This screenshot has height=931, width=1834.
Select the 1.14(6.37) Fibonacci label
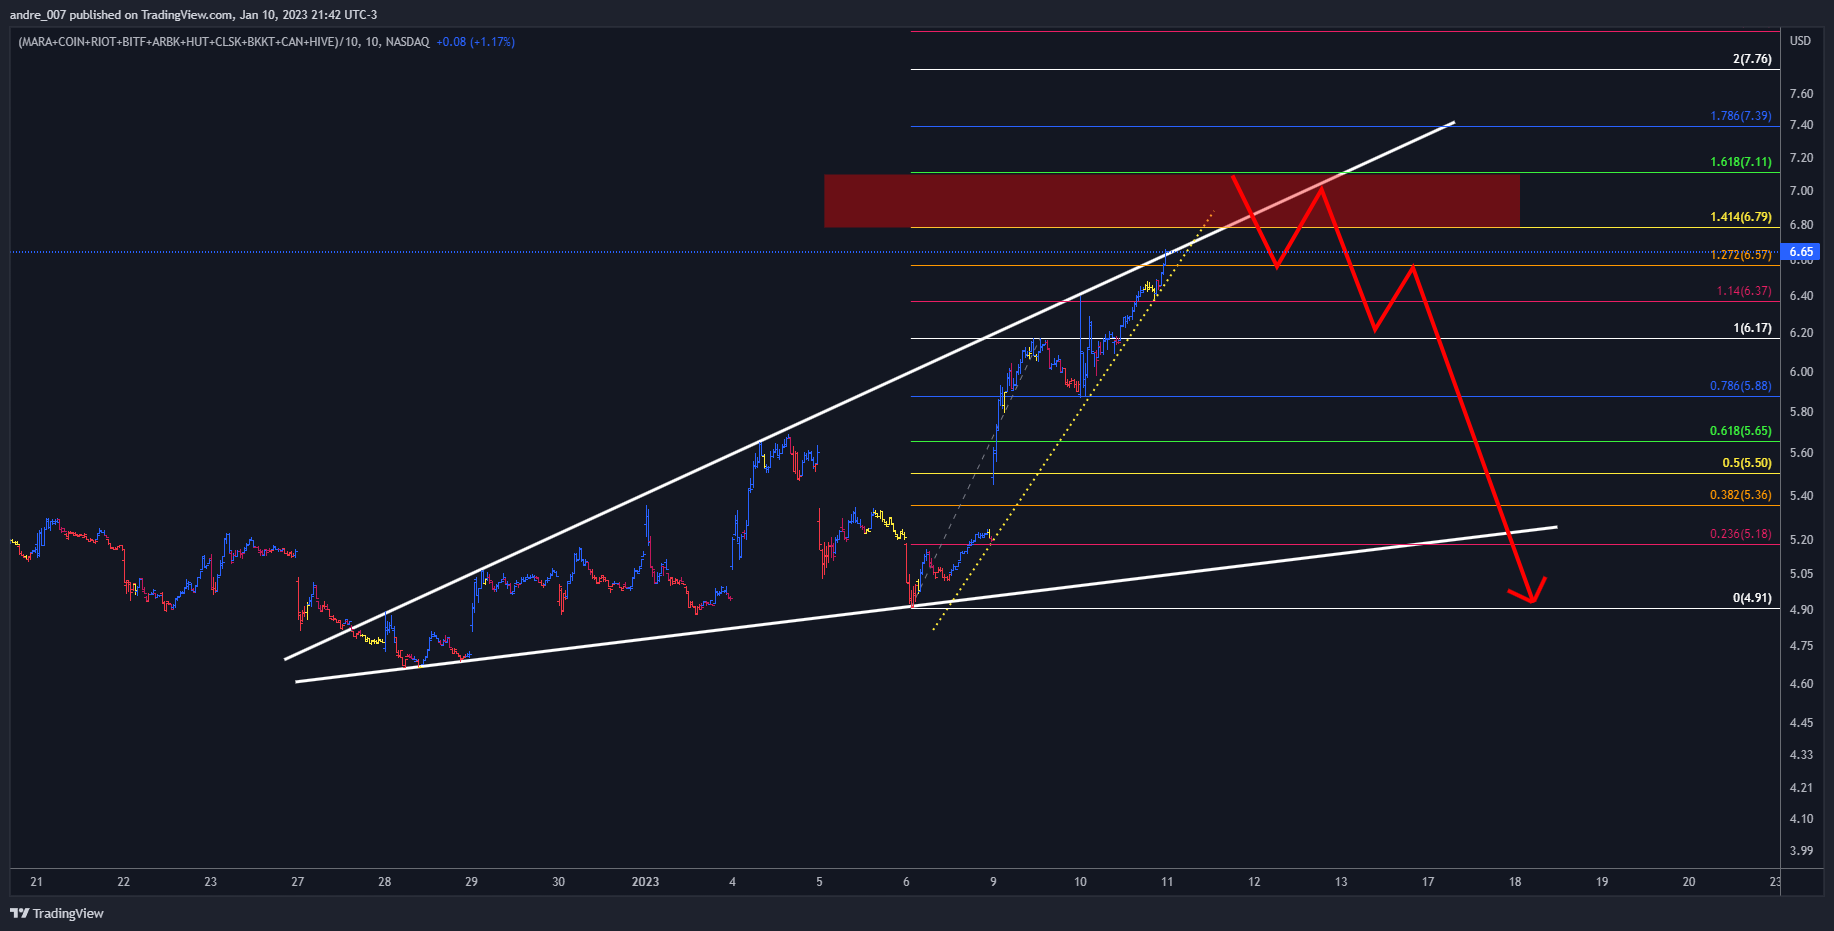tap(1744, 291)
